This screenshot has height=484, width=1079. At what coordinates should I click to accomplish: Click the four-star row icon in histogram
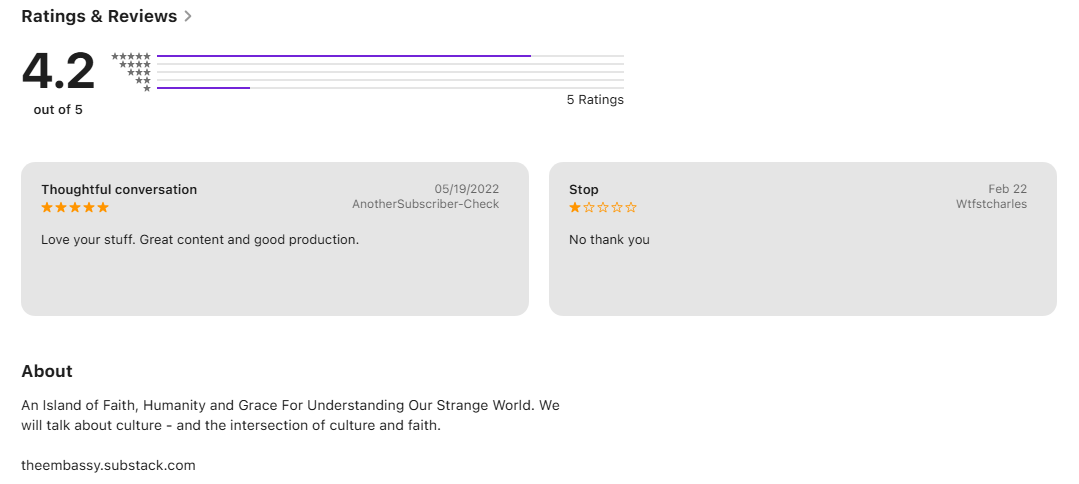coord(135,64)
